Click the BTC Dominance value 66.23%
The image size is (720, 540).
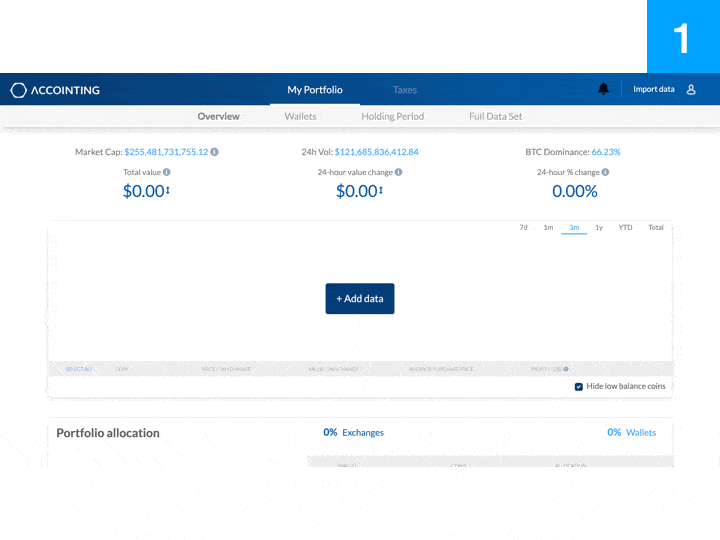click(x=606, y=152)
